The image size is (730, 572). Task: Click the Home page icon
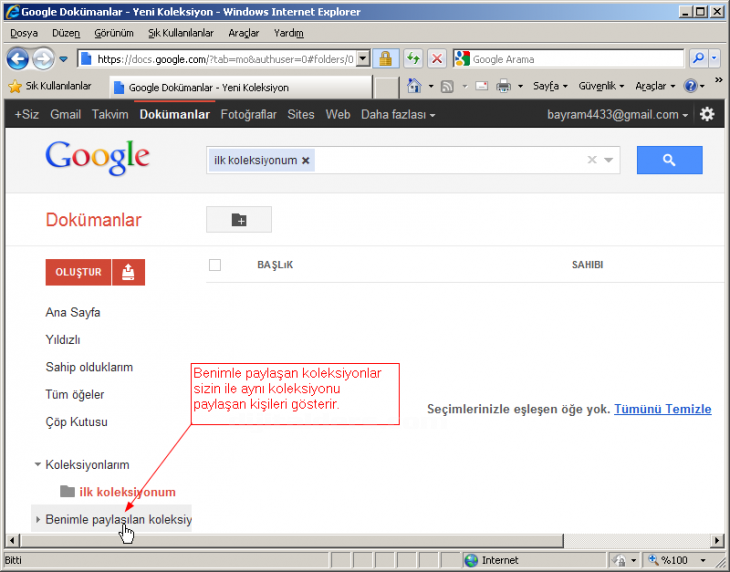coord(414,86)
